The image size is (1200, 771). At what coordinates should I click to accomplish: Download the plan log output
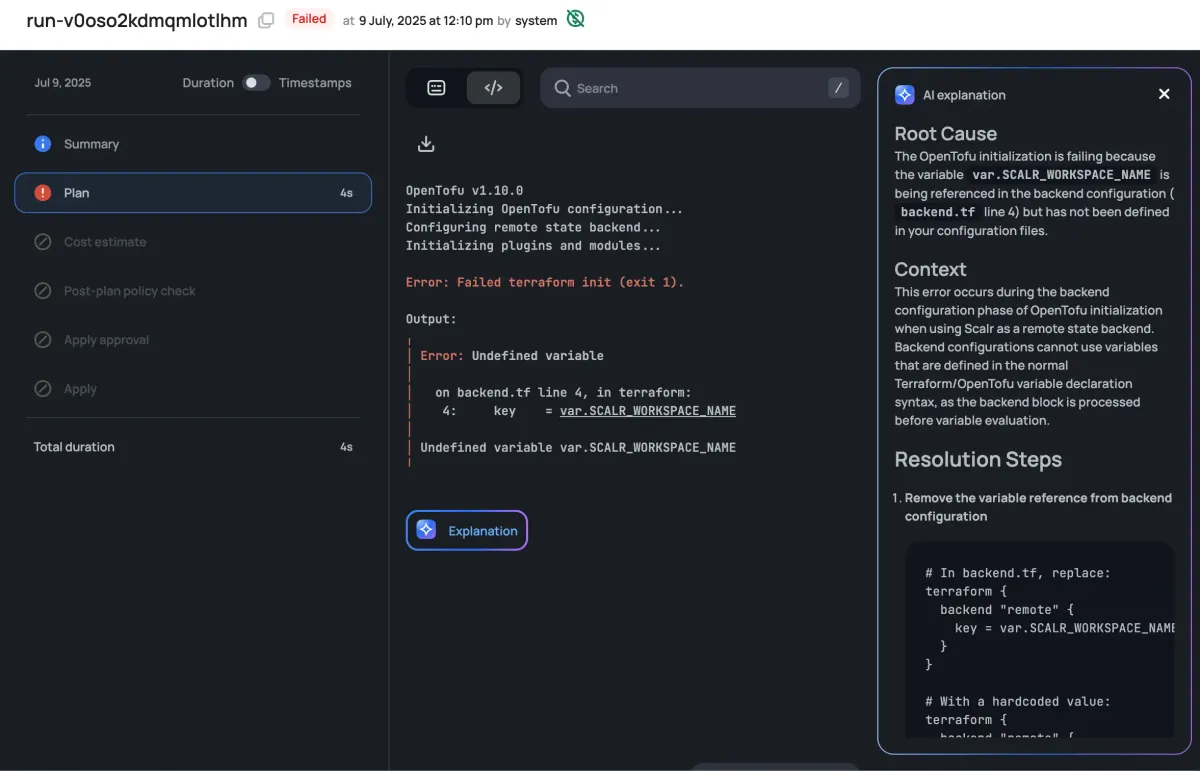click(426, 143)
